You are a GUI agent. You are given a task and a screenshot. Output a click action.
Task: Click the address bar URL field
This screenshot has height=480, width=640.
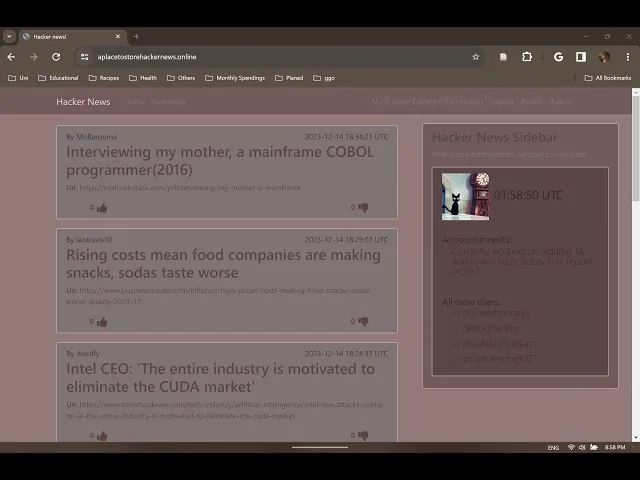282,57
